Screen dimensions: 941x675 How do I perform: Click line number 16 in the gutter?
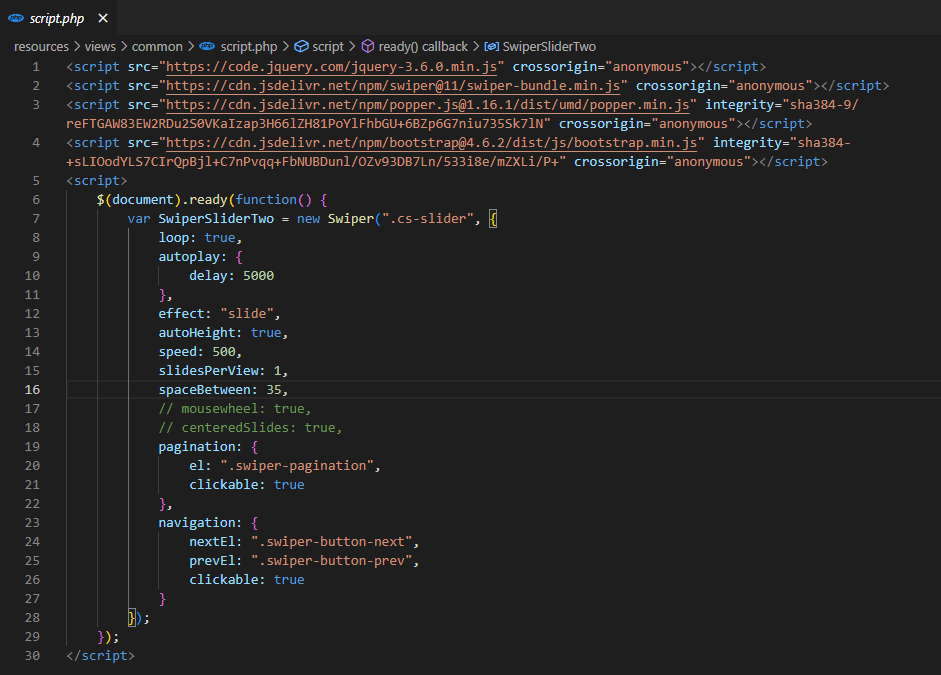point(31,389)
